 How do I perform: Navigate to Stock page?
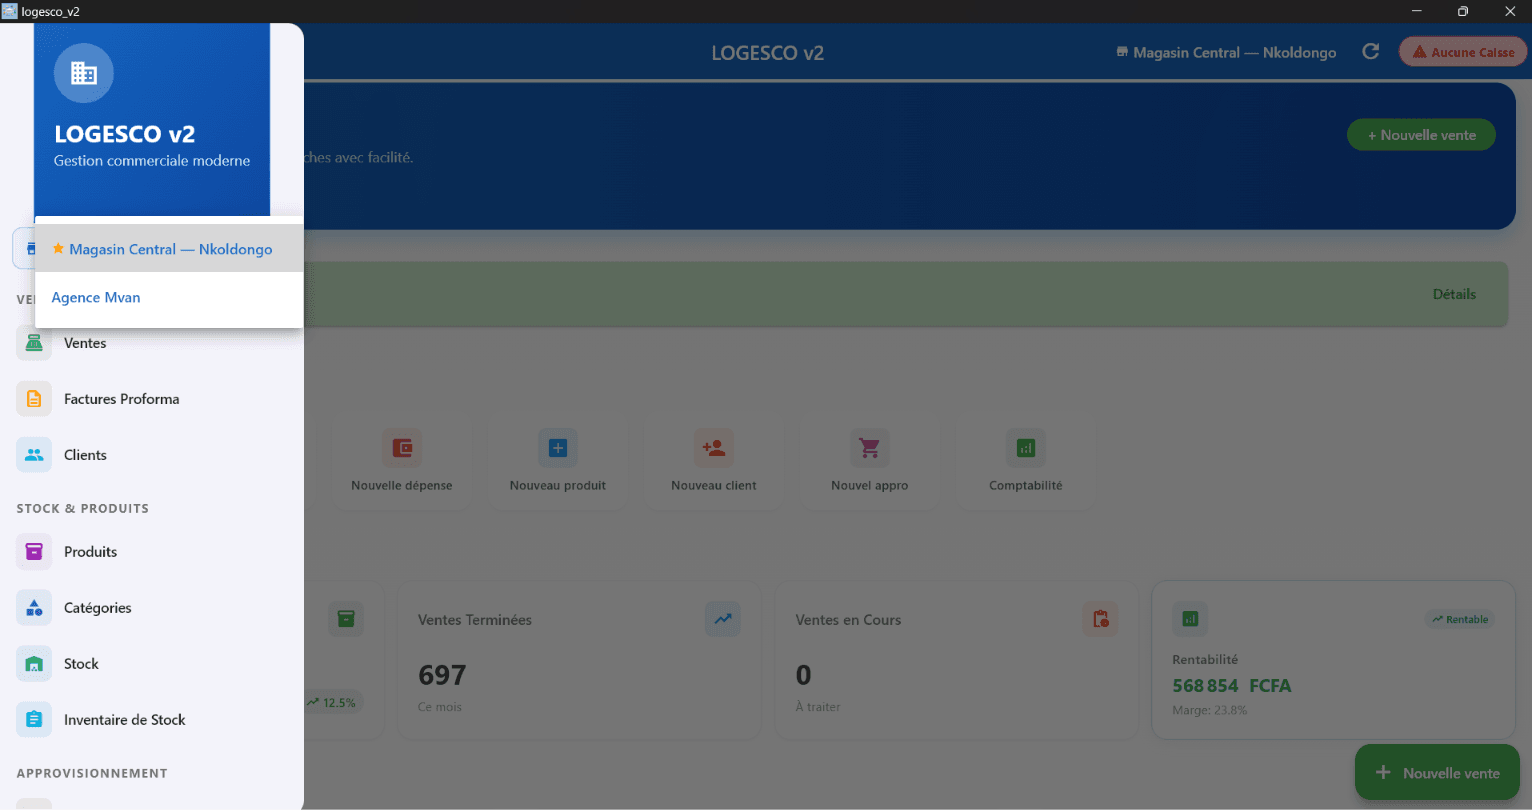(152, 664)
